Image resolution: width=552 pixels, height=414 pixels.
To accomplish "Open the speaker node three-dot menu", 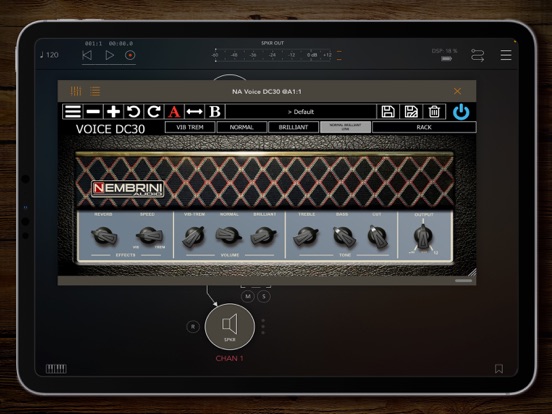I will (x=263, y=326).
